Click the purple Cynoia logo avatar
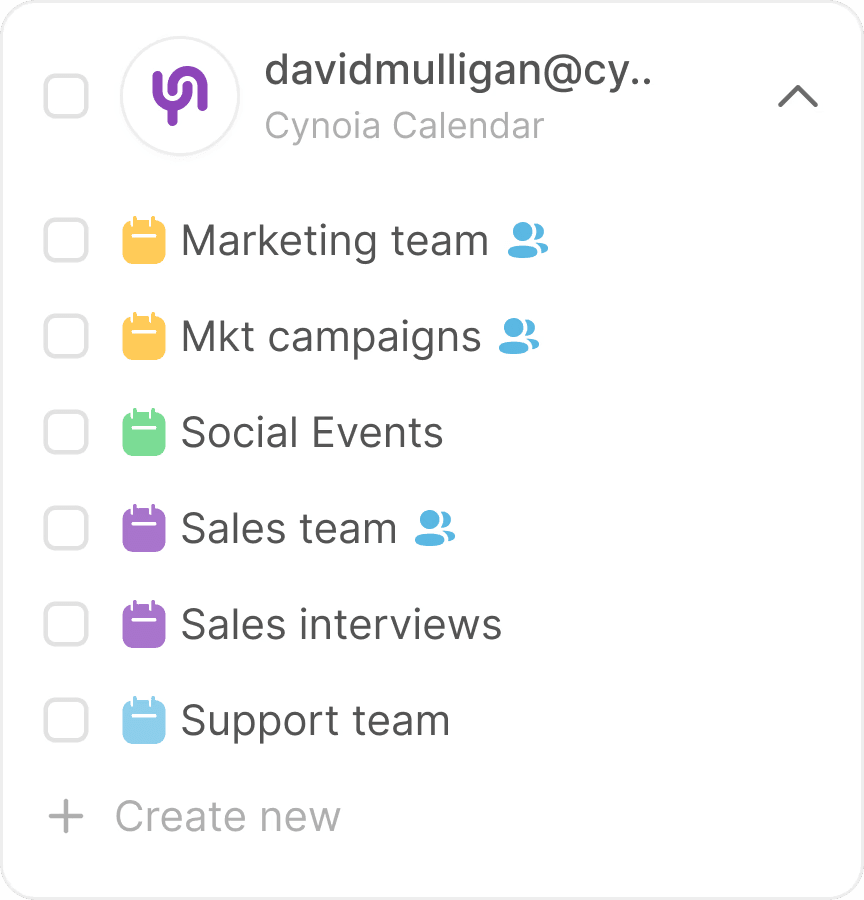Image resolution: width=864 pixels, height=900 pixels. (x=180, y=96)
